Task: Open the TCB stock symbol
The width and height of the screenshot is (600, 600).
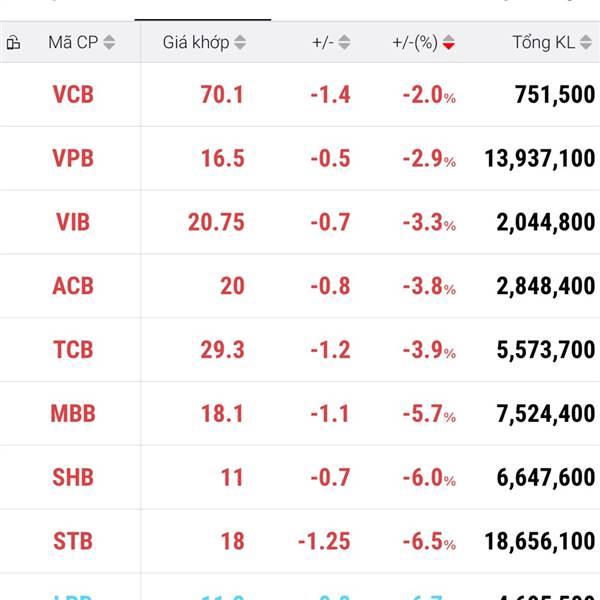Action: 73,350
